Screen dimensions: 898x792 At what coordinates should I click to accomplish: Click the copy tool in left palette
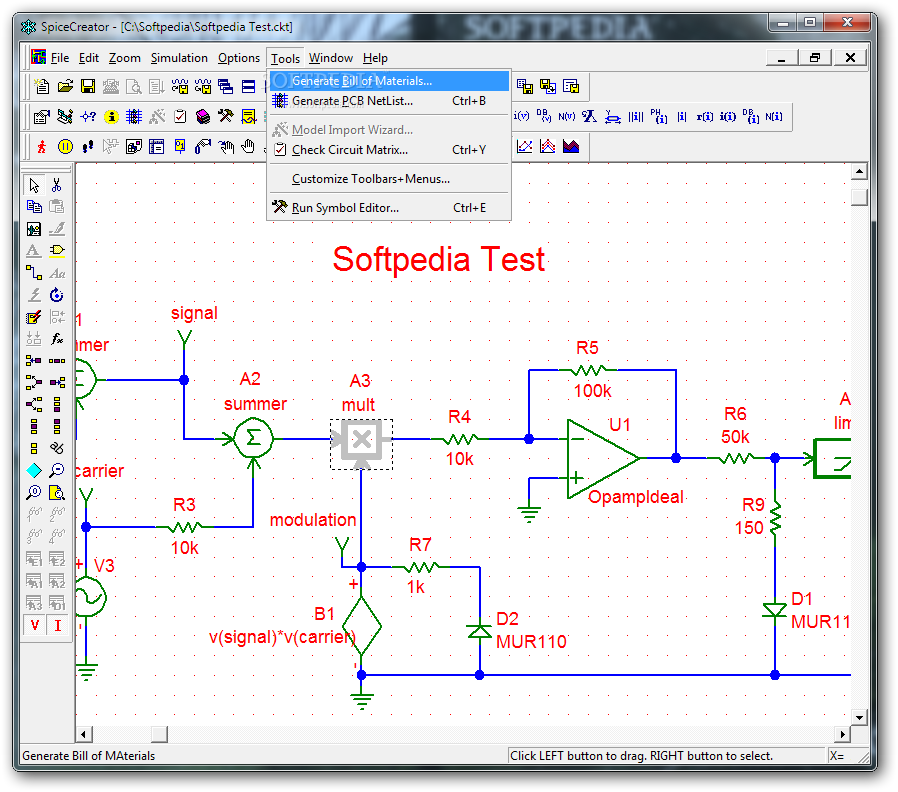point(34,207)
